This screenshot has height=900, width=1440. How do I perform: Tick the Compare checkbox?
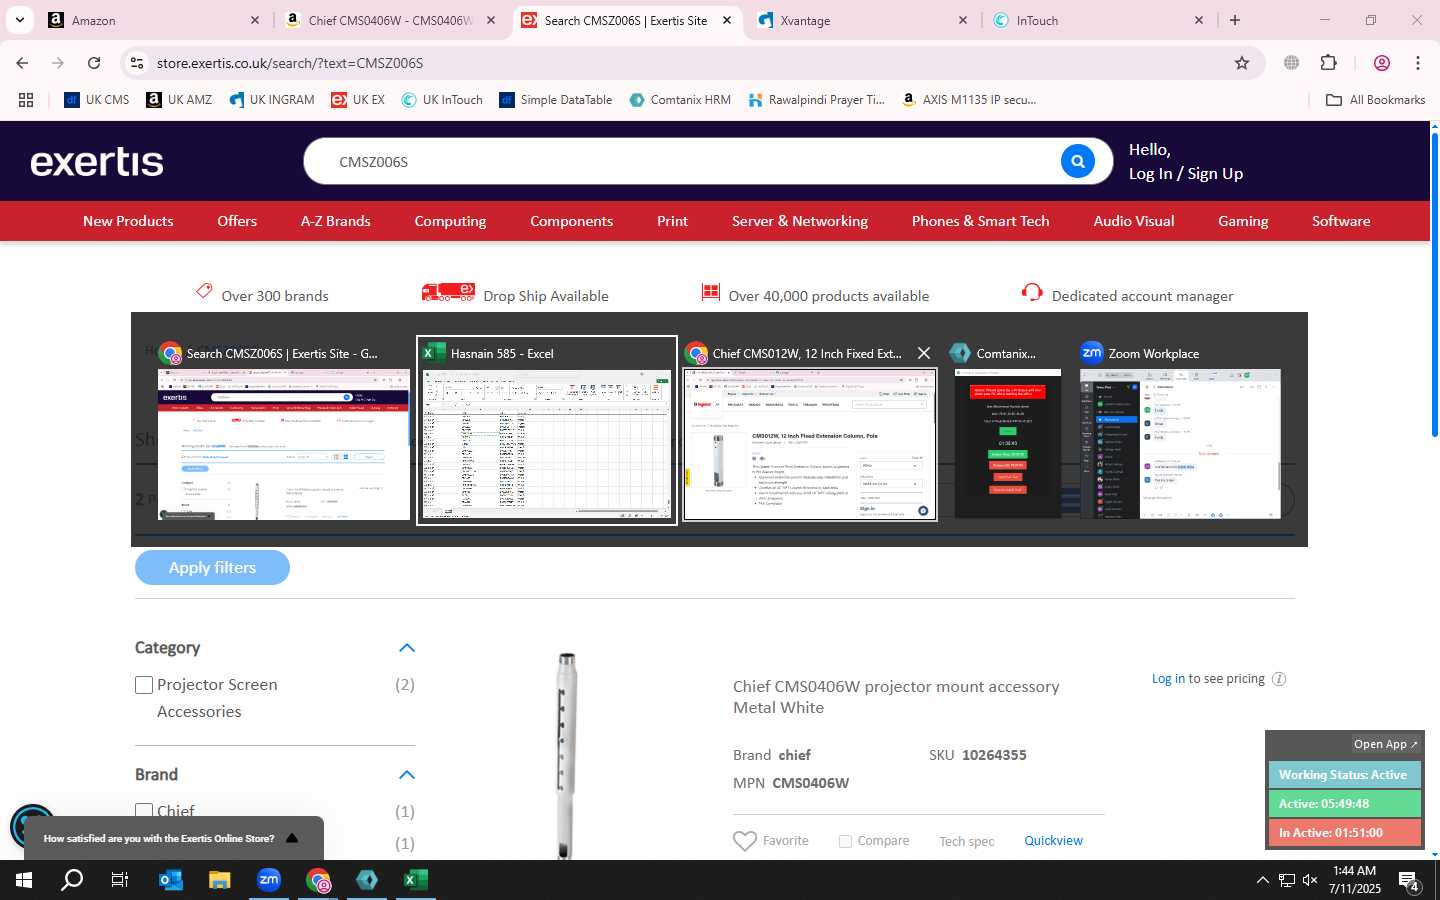click(845, 841)
